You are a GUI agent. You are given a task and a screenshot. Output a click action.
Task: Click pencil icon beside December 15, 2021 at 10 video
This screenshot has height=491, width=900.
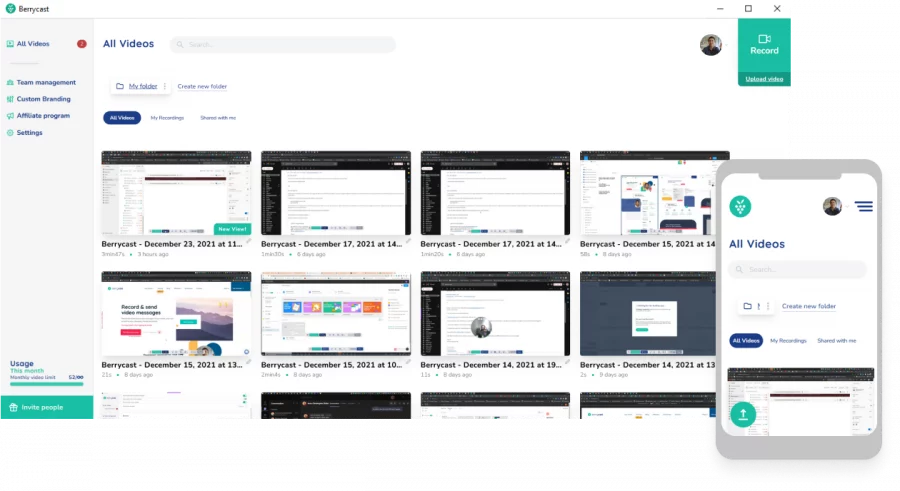pos(408,362)
